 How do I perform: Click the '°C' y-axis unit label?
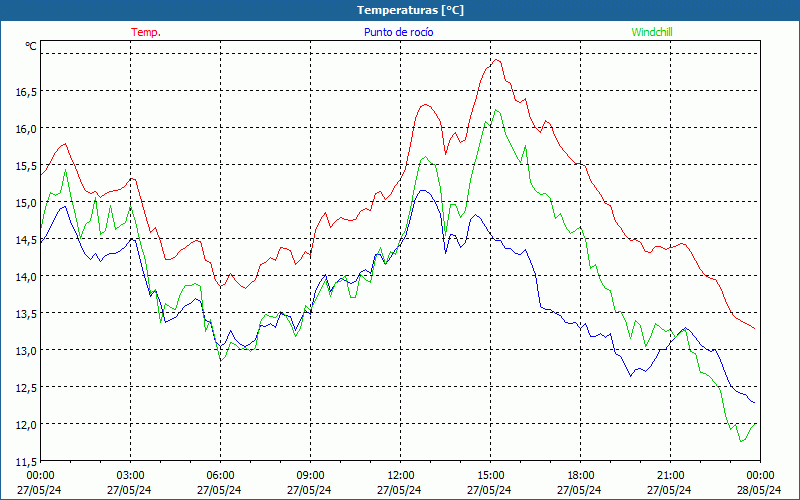(31, 46)
